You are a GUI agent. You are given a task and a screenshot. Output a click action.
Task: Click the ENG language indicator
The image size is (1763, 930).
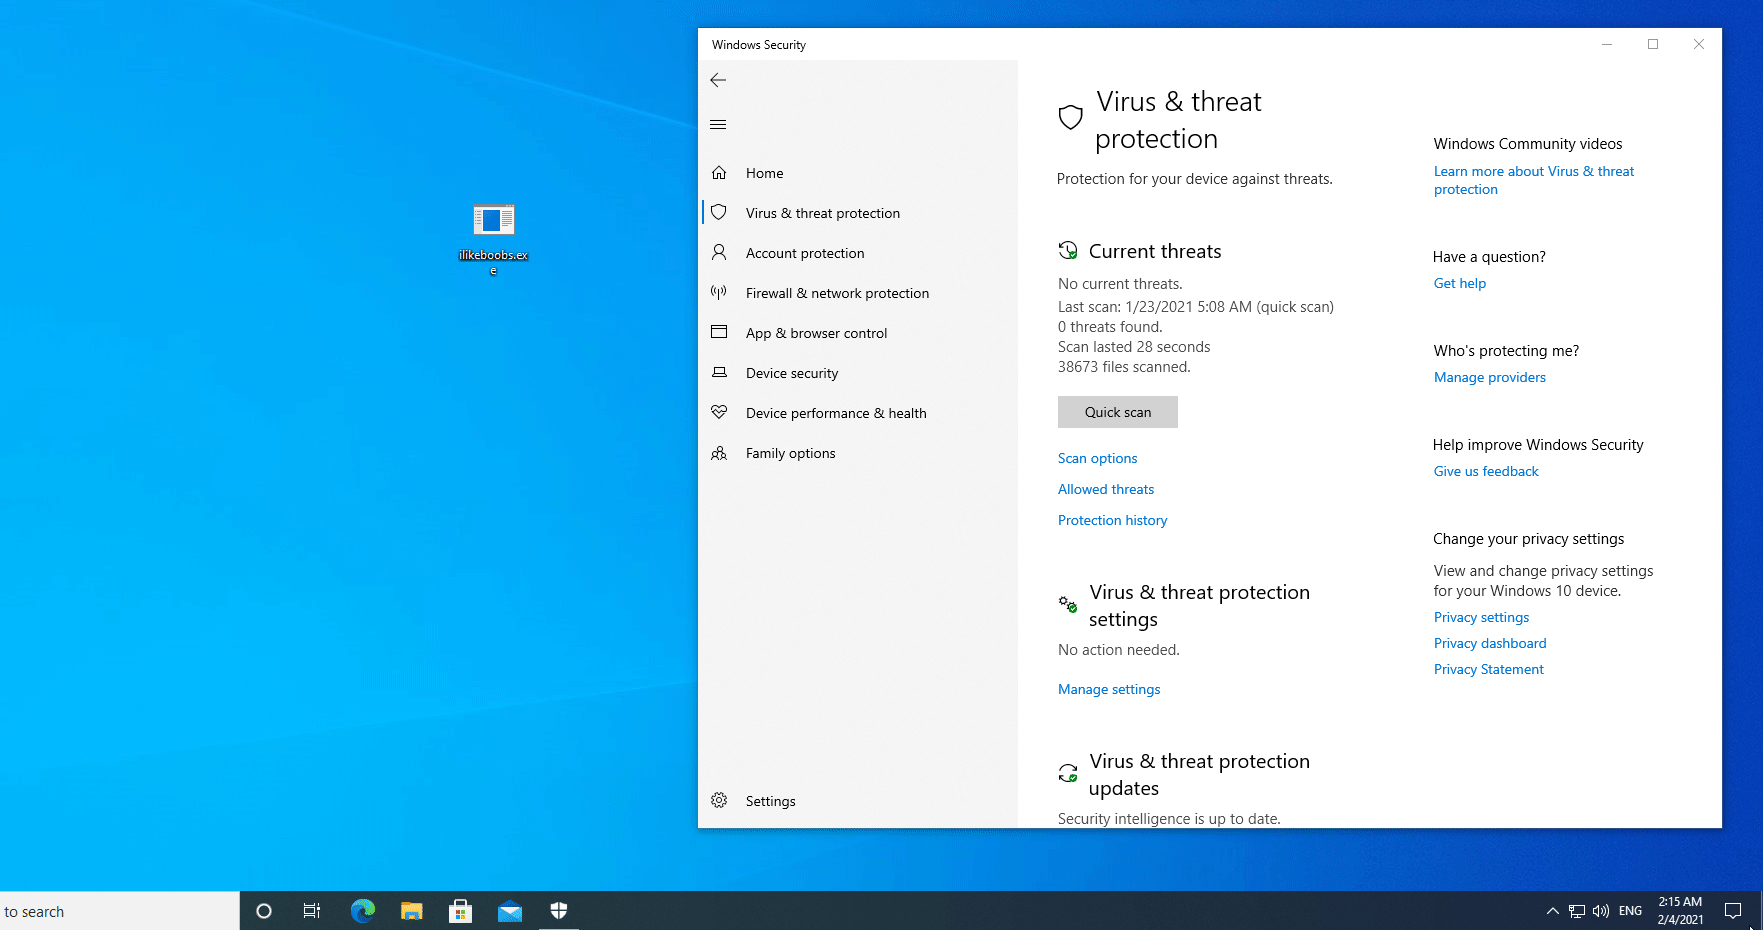(x=1630, y=911)
